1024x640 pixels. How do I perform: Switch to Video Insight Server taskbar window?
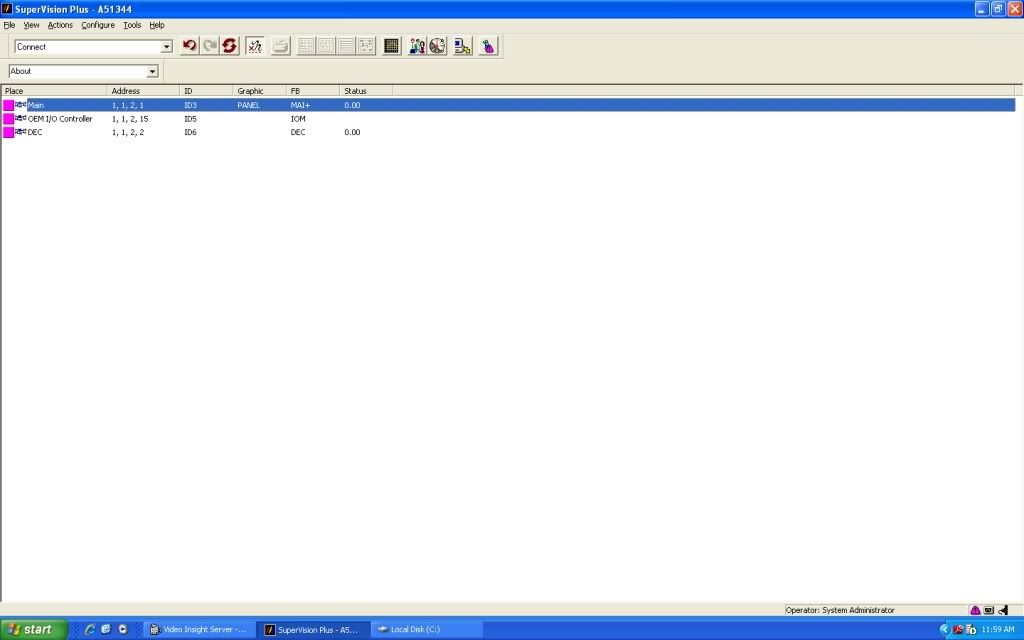click(x=199, y=630)
